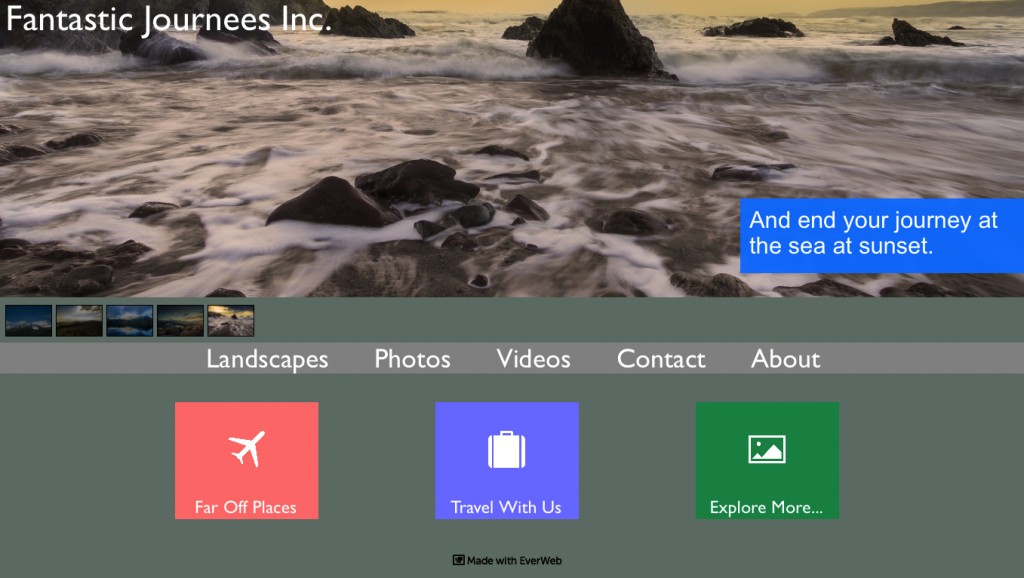Select the second slideshow thumbnail
This screenshot has height=578, width=1024.
pos(78,320)
